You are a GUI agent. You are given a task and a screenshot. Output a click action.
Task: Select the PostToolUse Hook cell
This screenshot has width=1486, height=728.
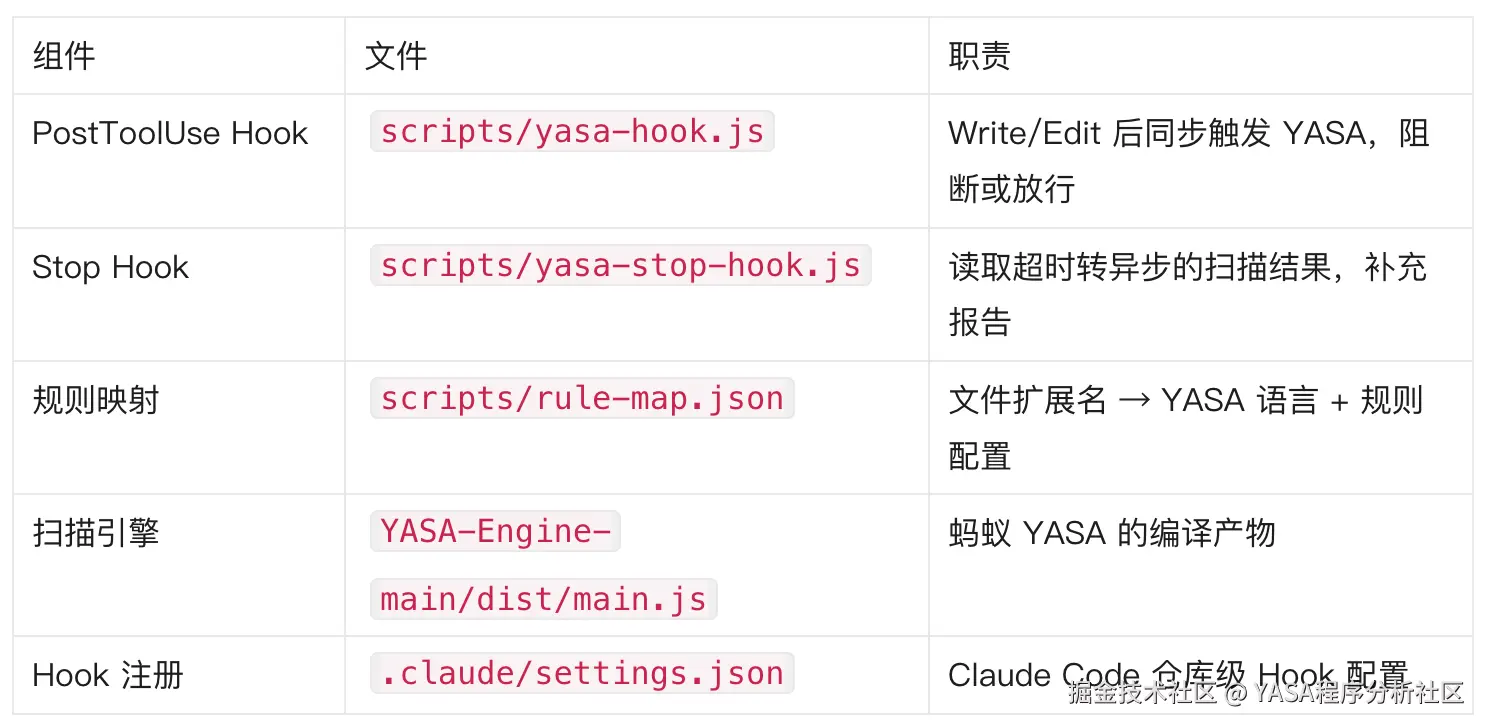click(x=170, y=134)
